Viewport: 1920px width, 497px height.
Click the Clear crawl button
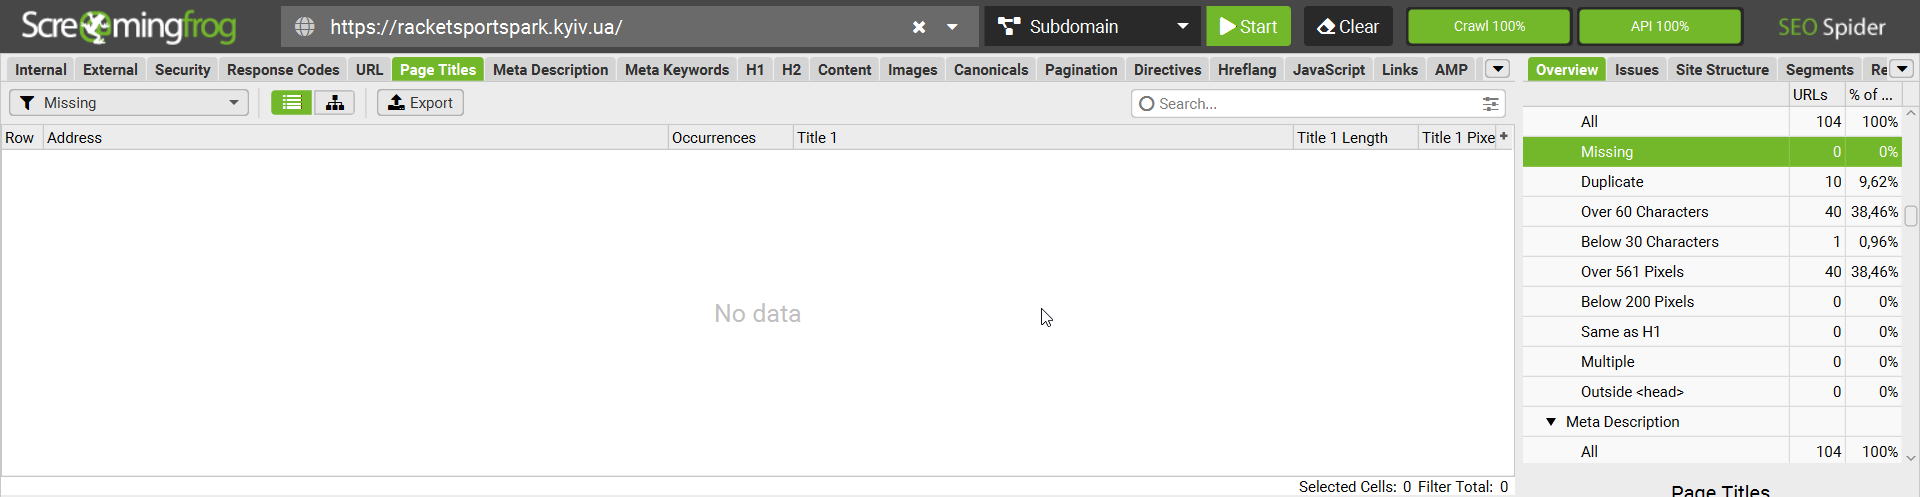click(x=1348, y=27)
